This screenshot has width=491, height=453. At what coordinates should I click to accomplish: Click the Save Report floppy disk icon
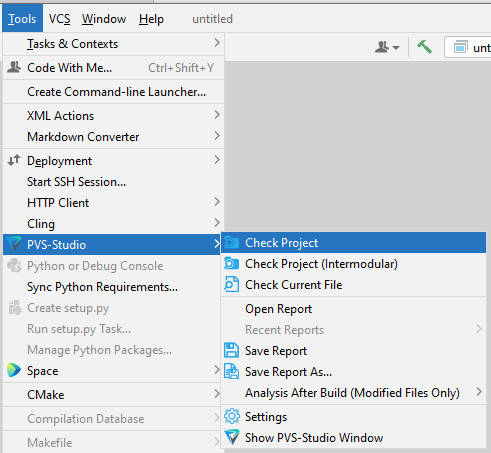tap(231, 351)
